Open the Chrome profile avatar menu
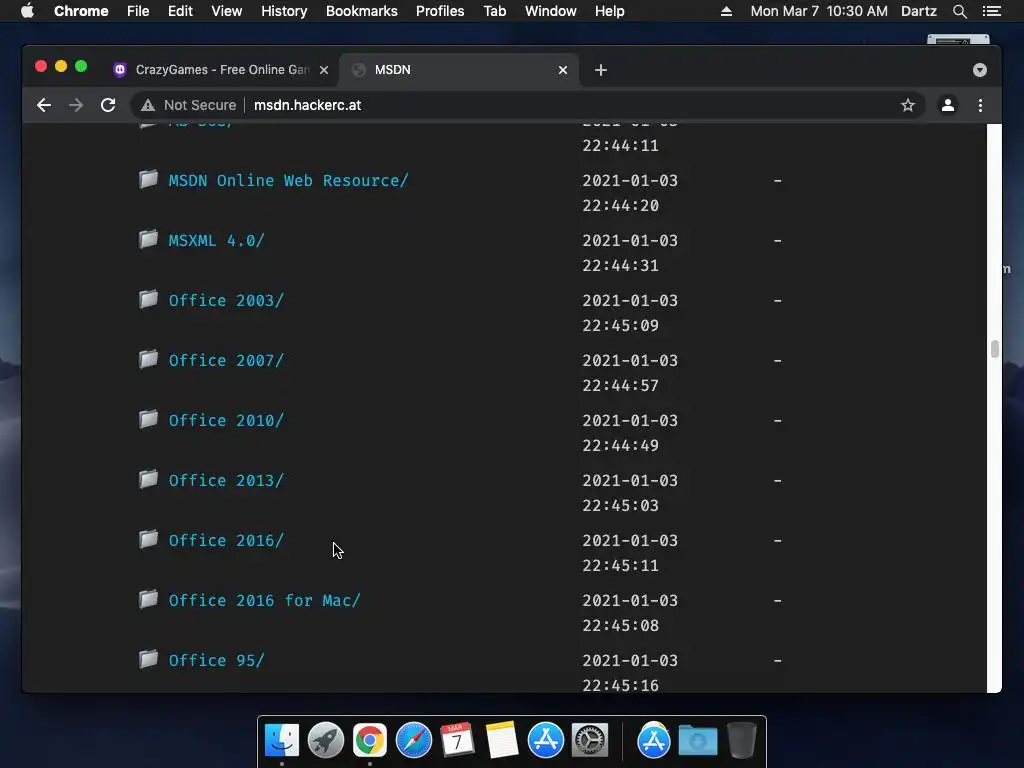Image resolution: width=1024 pixels, height=768 pixels. (x=948, y=105)
